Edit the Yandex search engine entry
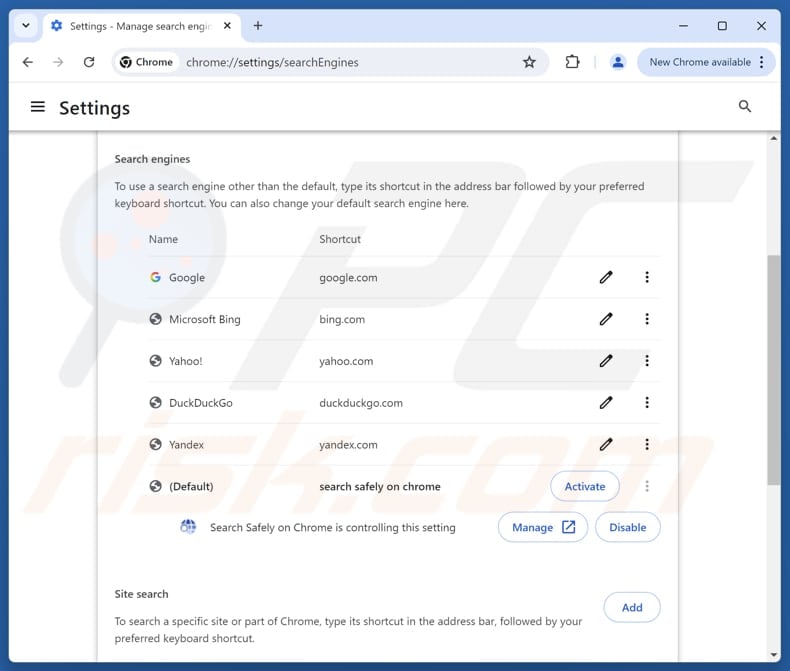This screenshot has width=790, height=671. 606,444
